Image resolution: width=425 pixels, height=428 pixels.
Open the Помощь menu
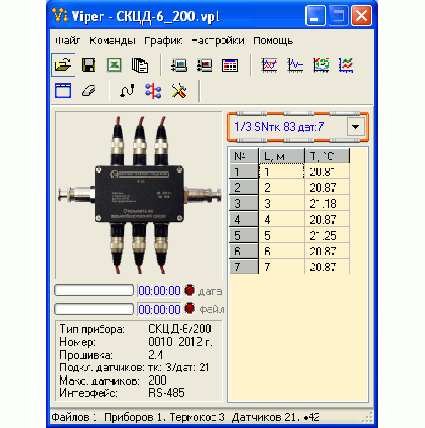click(273, 40)
